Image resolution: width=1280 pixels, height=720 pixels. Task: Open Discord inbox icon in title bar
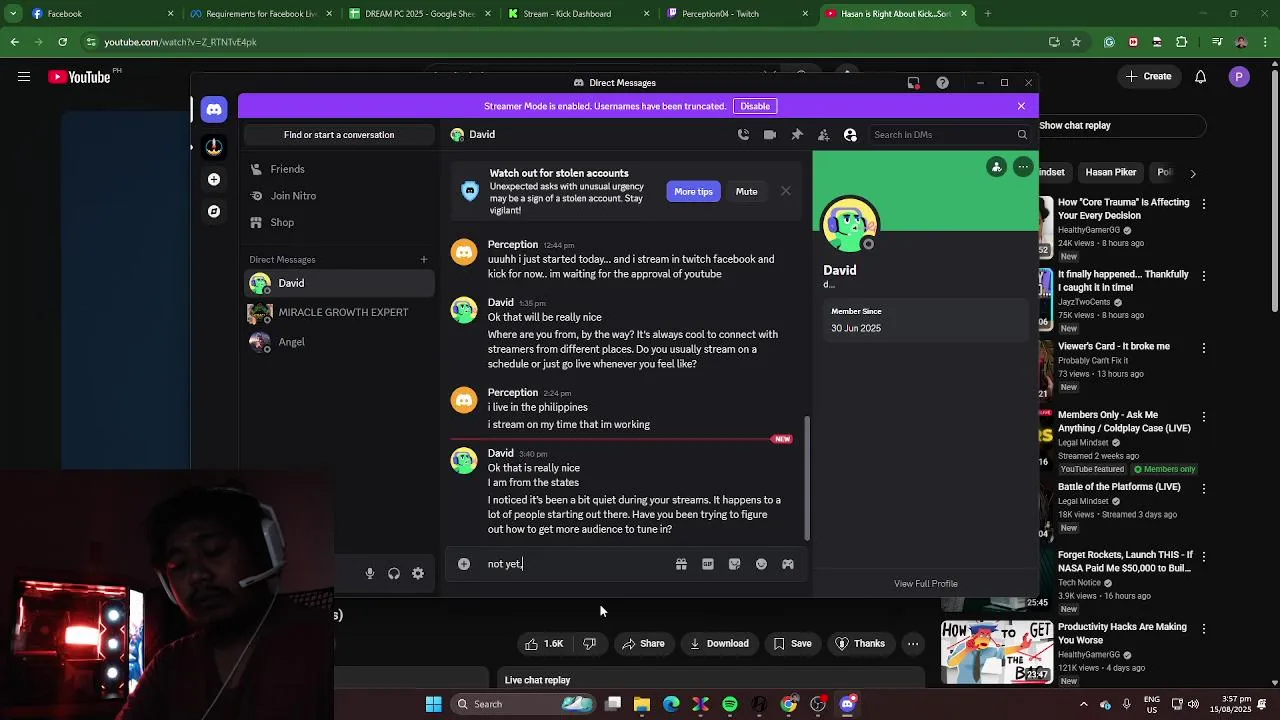tap(913, 83)
